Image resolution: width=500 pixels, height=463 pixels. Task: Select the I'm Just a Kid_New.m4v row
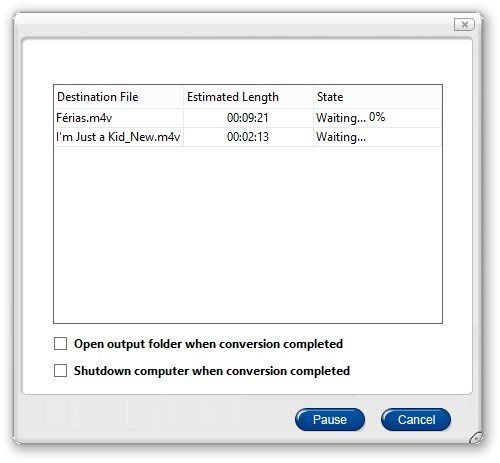tap(248, 137)
